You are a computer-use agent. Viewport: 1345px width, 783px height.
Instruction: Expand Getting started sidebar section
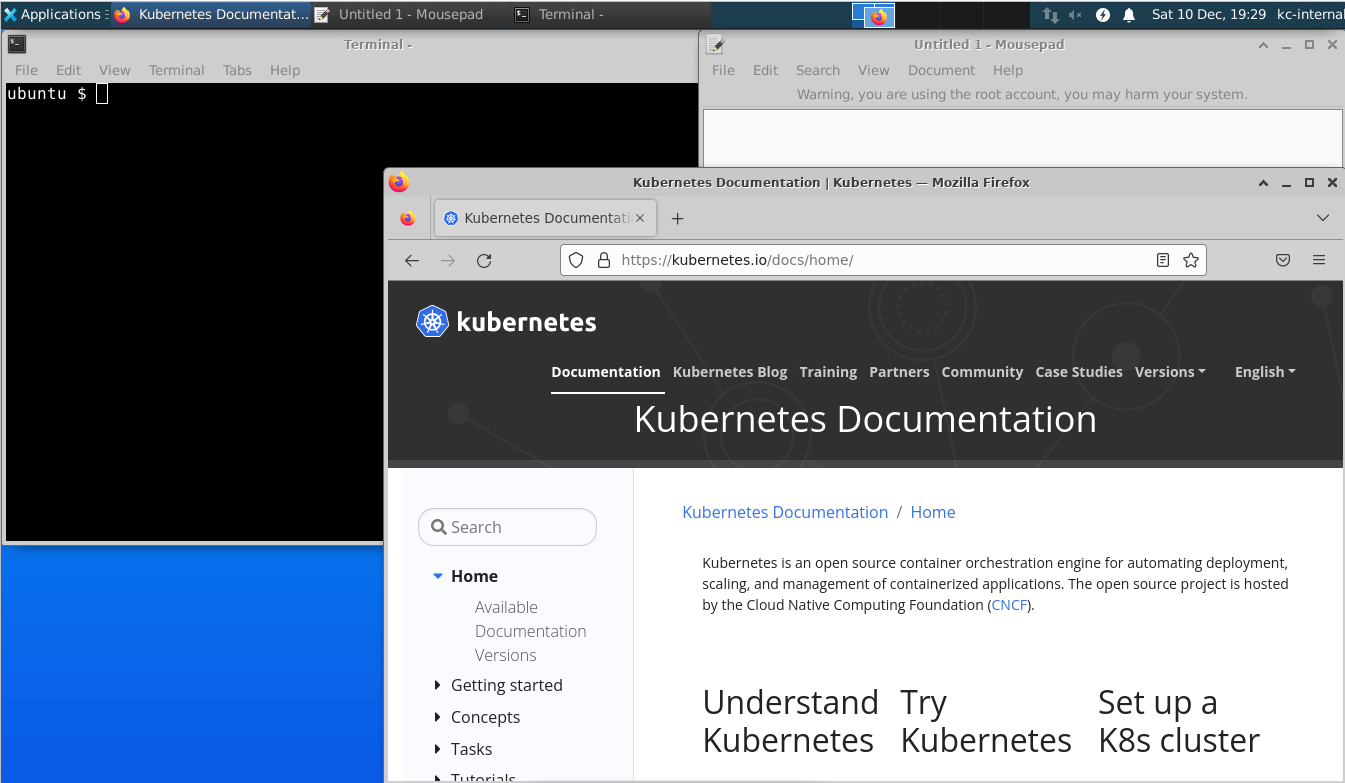coord(438,685)
